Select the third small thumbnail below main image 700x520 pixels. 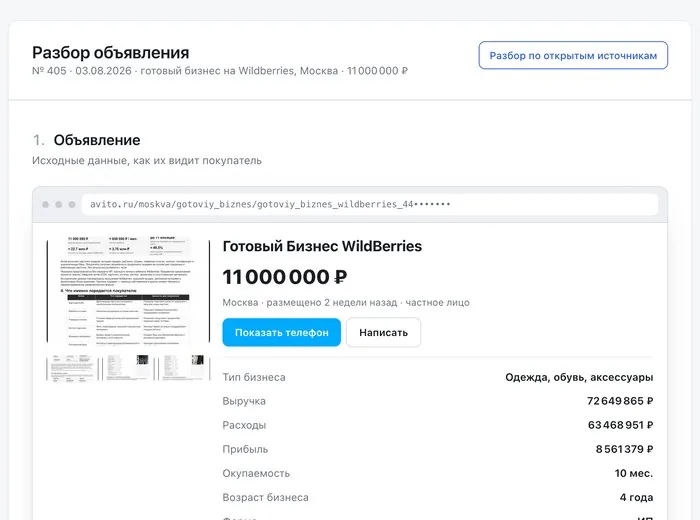click(184, 368)
